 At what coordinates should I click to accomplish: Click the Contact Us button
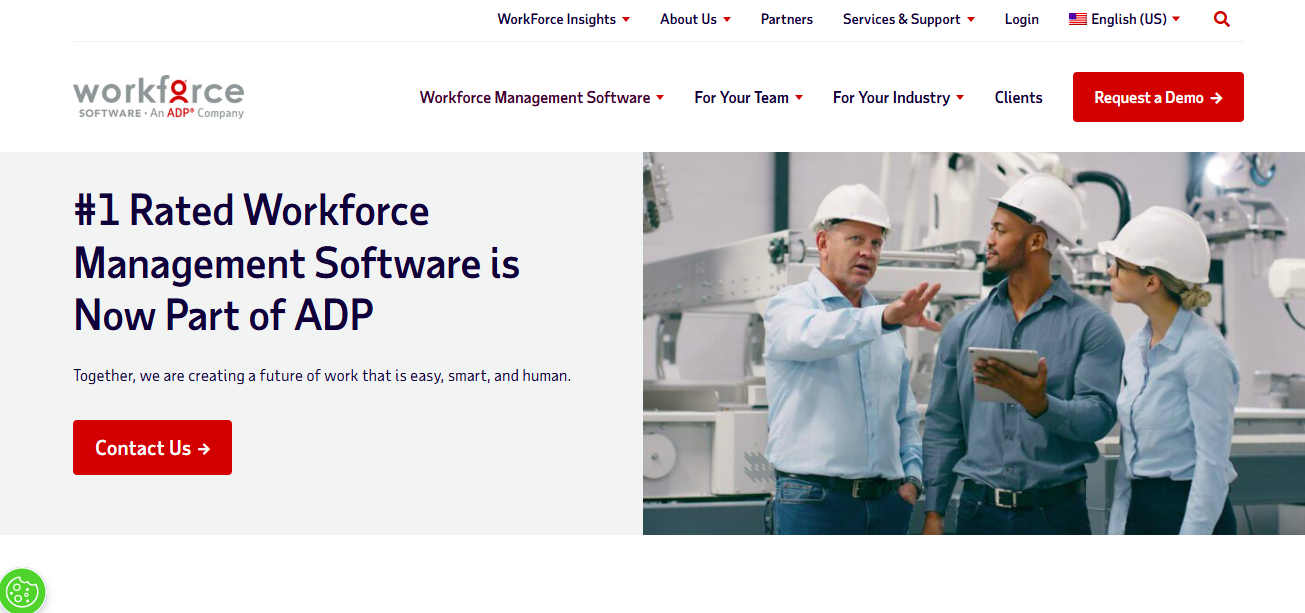152,447
